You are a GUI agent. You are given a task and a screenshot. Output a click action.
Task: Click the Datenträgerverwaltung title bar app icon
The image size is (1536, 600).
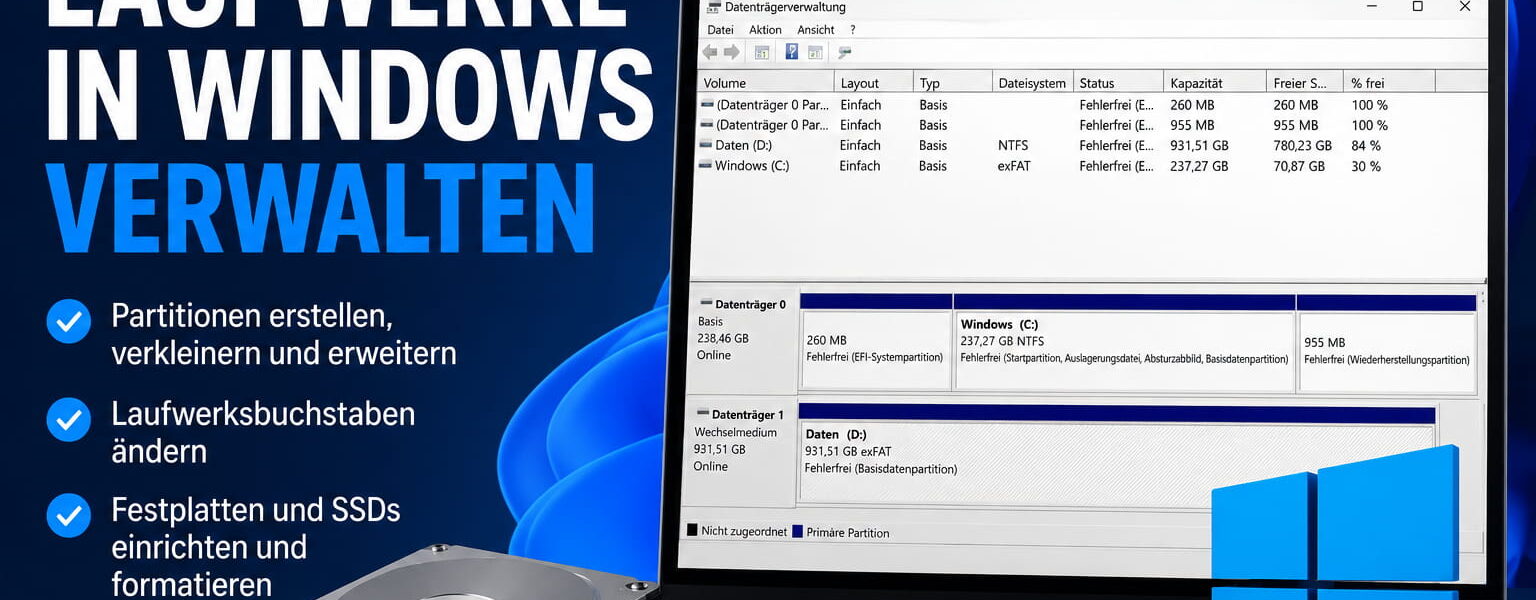coord(713,7)
